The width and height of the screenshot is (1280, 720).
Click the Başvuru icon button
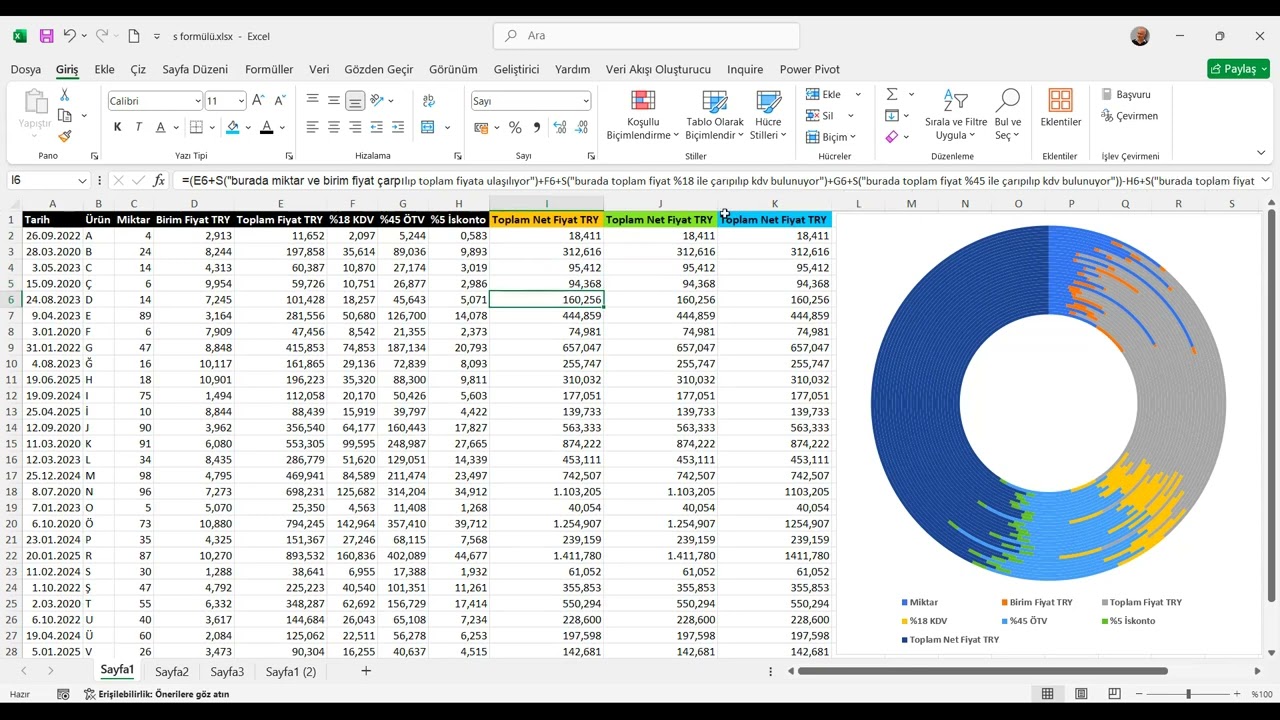(1126, 94)
